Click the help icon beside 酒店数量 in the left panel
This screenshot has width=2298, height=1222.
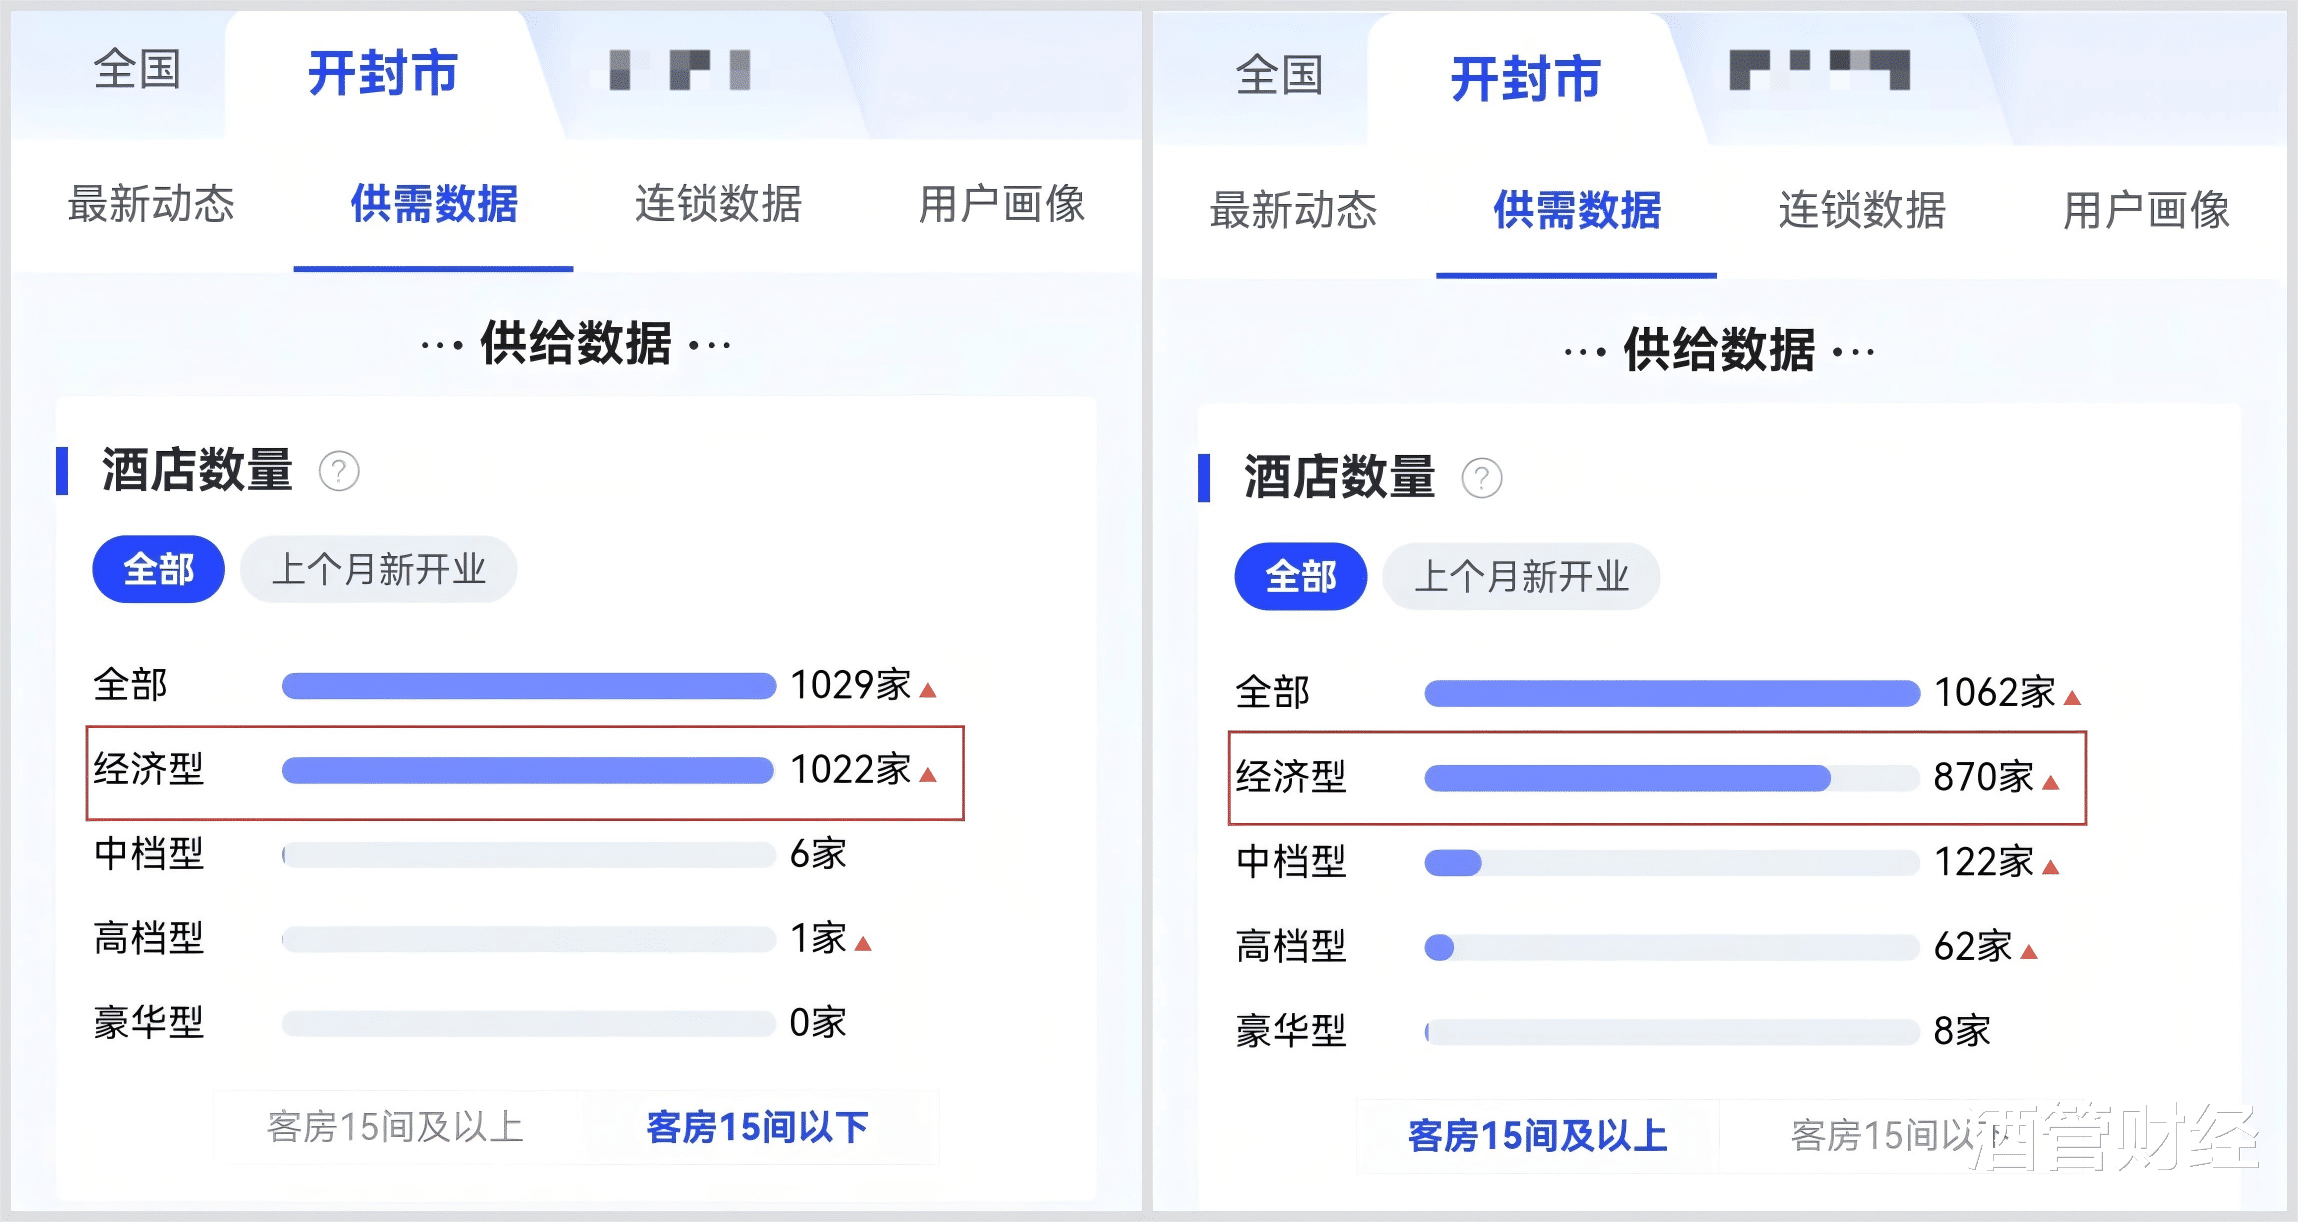(339, 472)
